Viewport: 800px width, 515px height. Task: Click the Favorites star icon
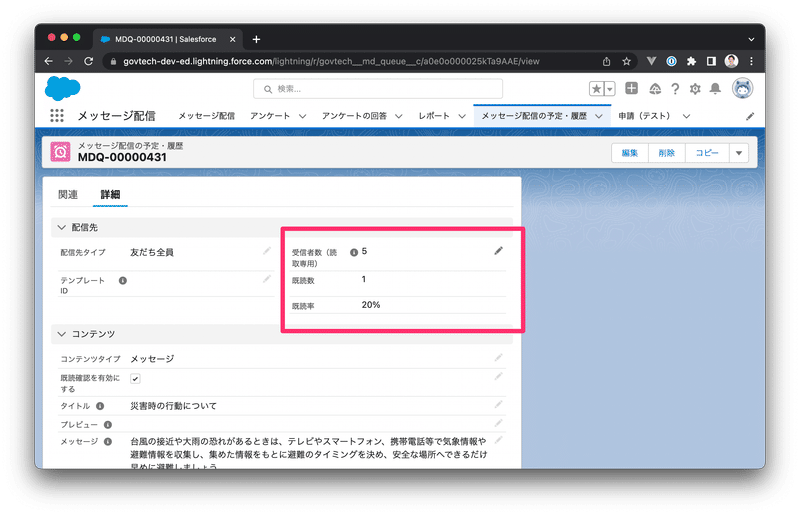click(596, 89)
